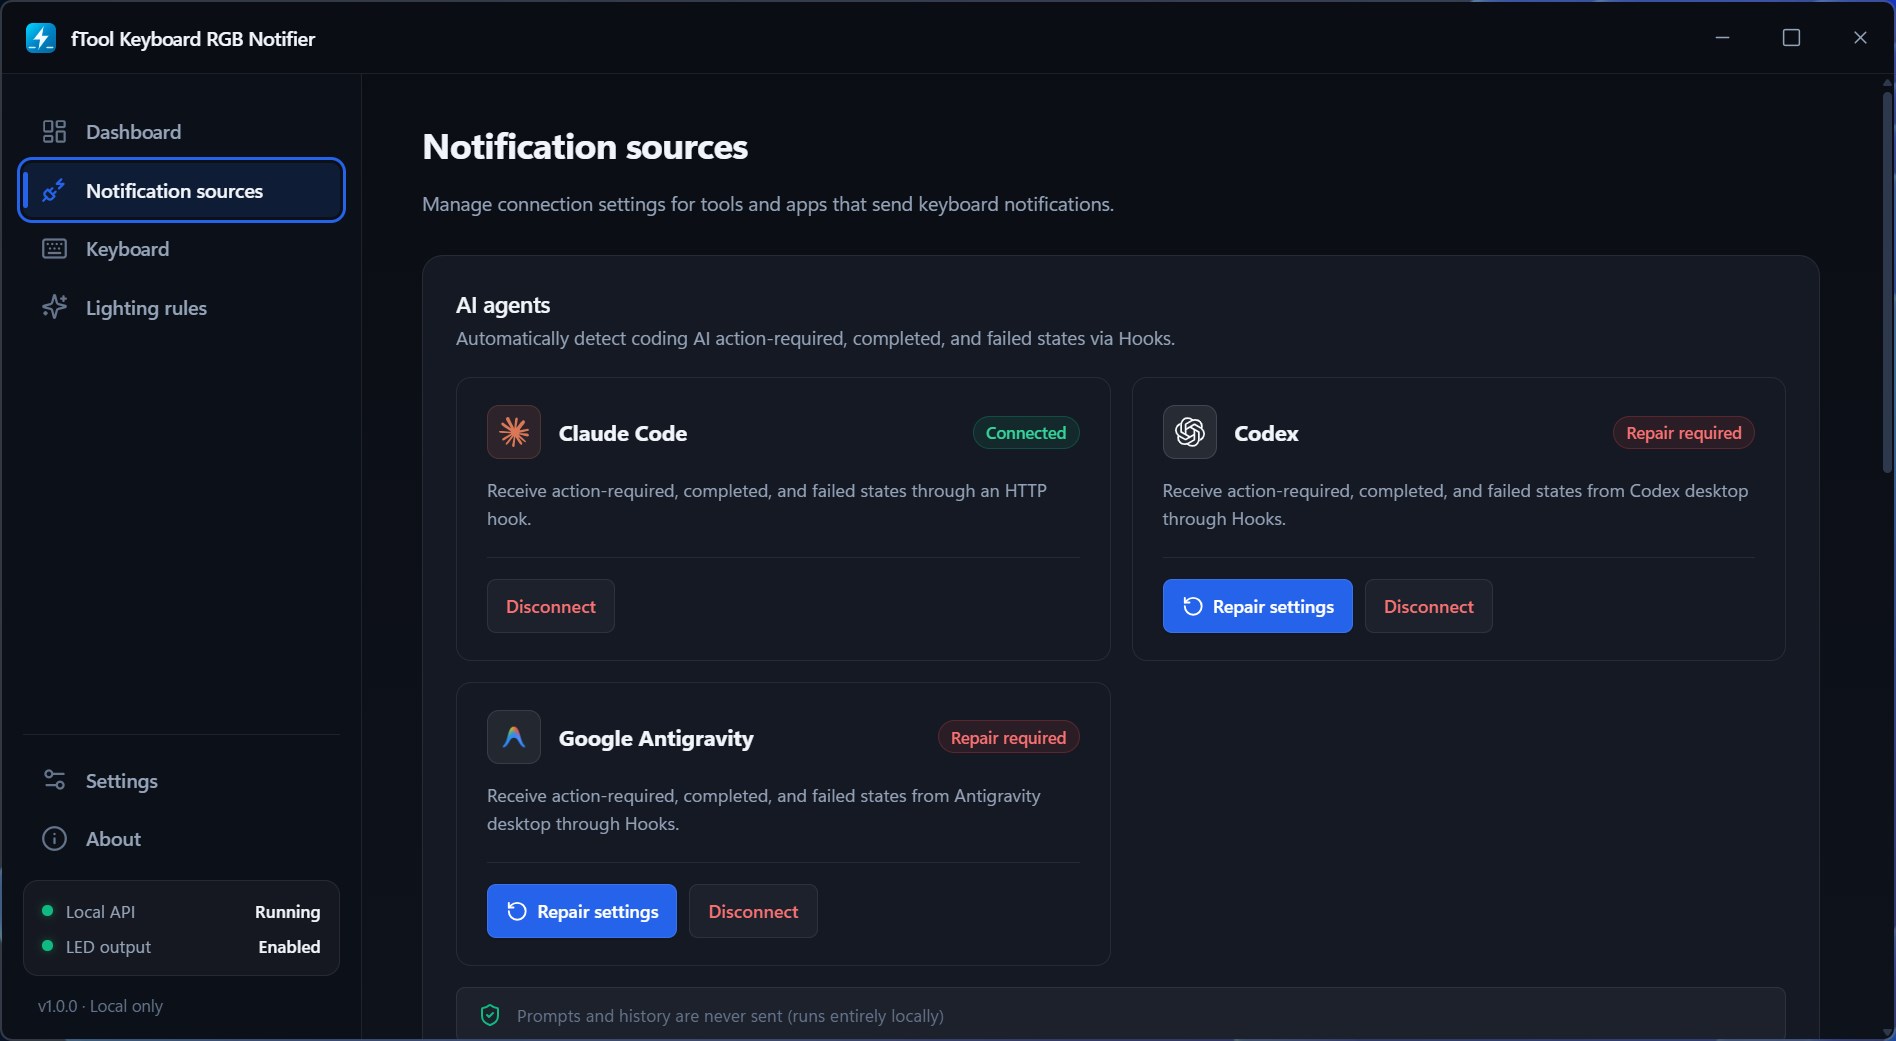The height and width of the screenshot is (1041, 1896).
Task: Open the Settings page
Action: pos(181,780)
